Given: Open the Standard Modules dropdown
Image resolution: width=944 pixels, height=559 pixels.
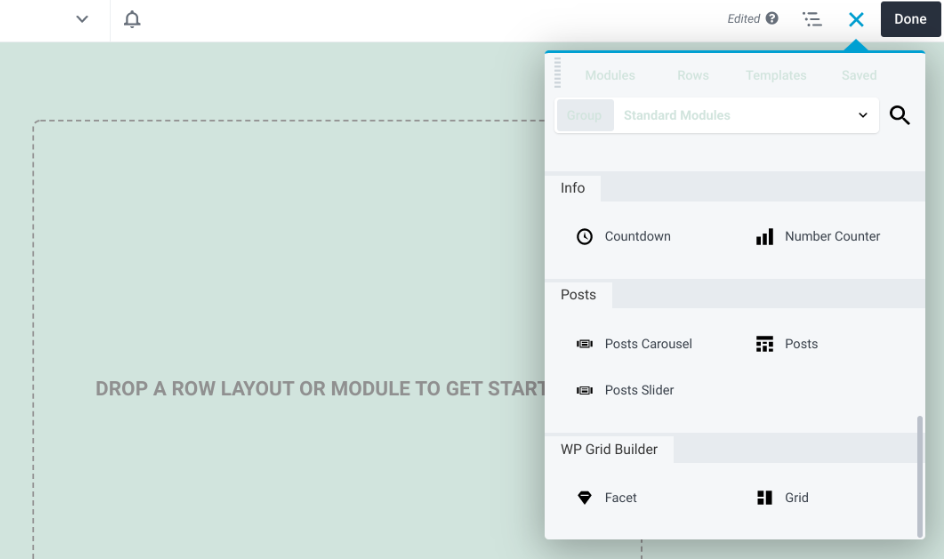Looking at the screenshot, I should point(746,115).
